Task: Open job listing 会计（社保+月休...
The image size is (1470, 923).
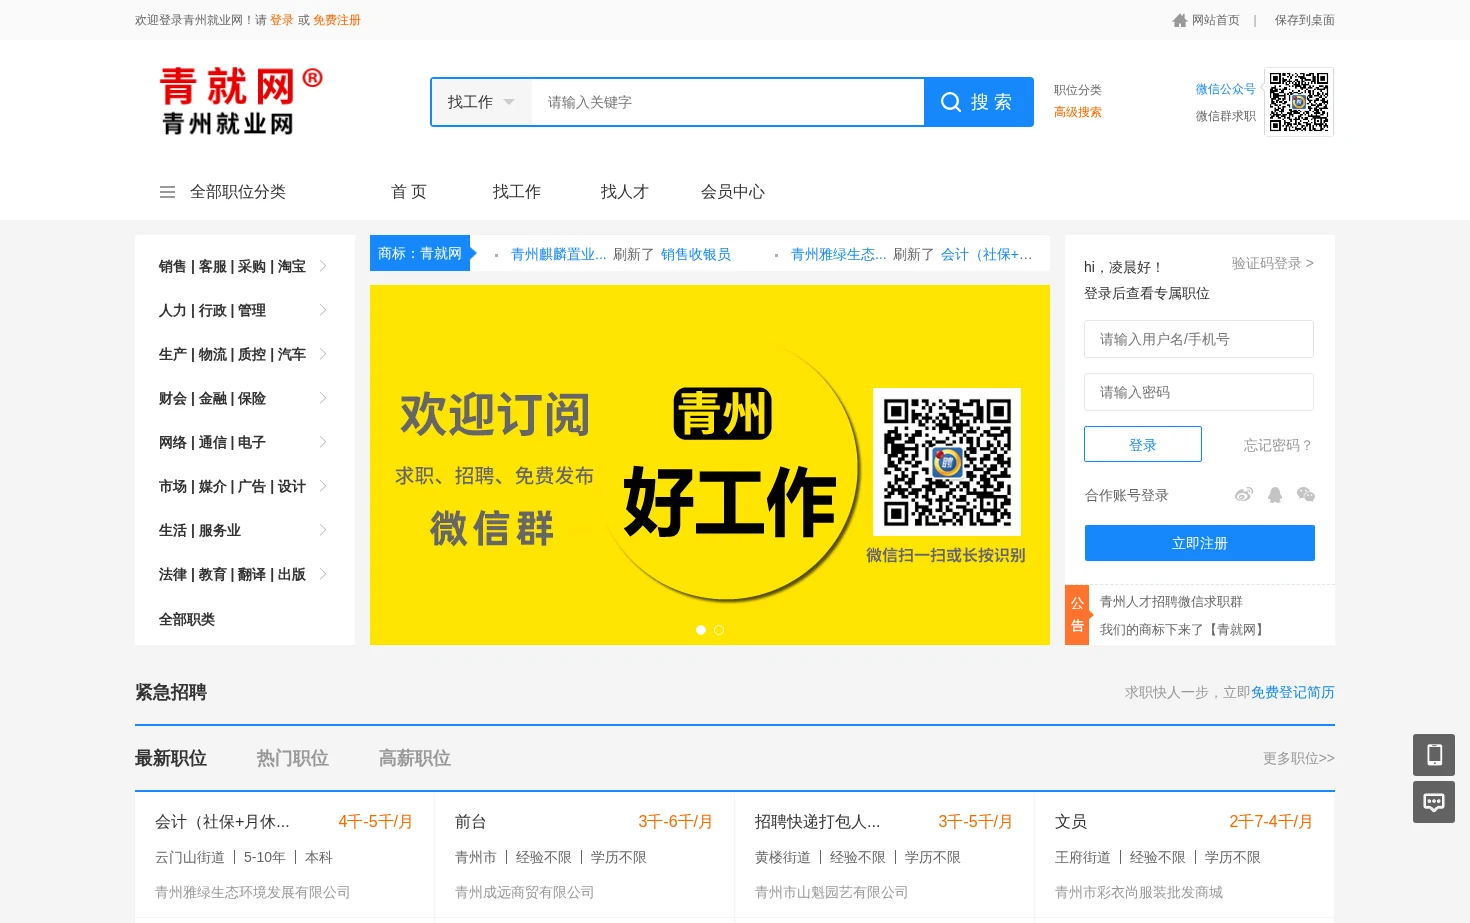Action: (x=222, y=821)
